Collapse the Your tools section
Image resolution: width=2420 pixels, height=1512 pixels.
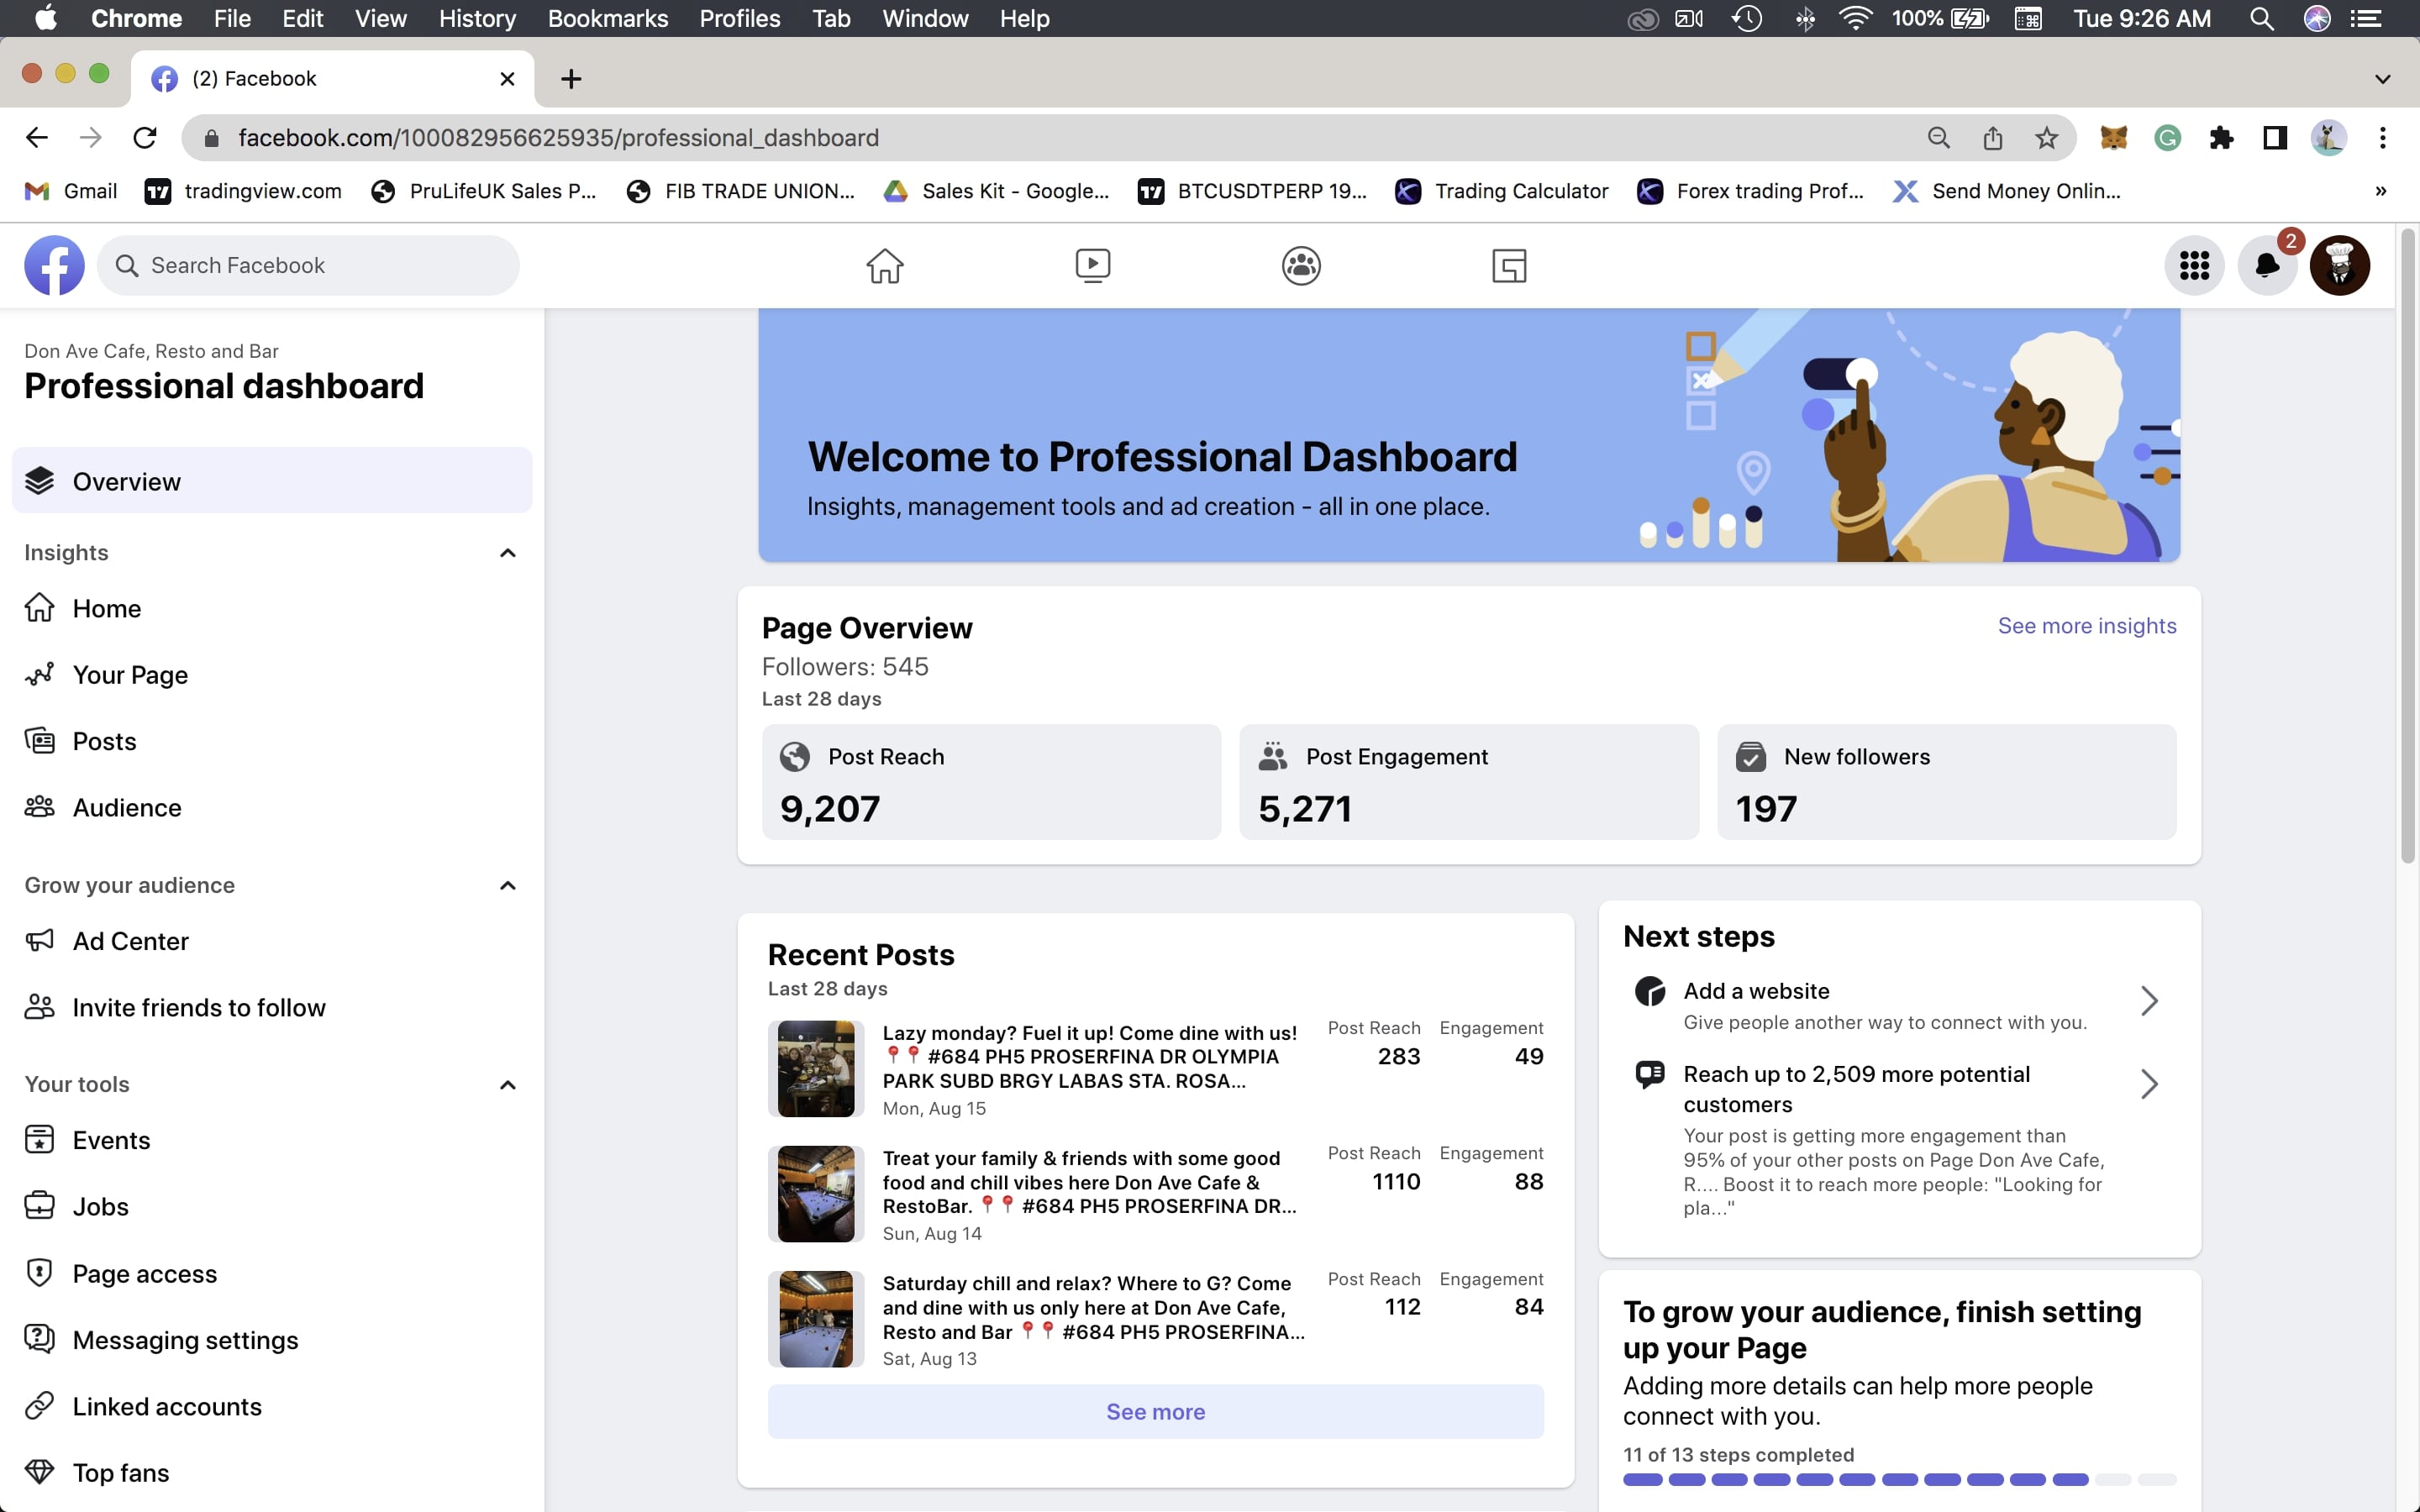pyautogui.click(x=507, y=1085)
